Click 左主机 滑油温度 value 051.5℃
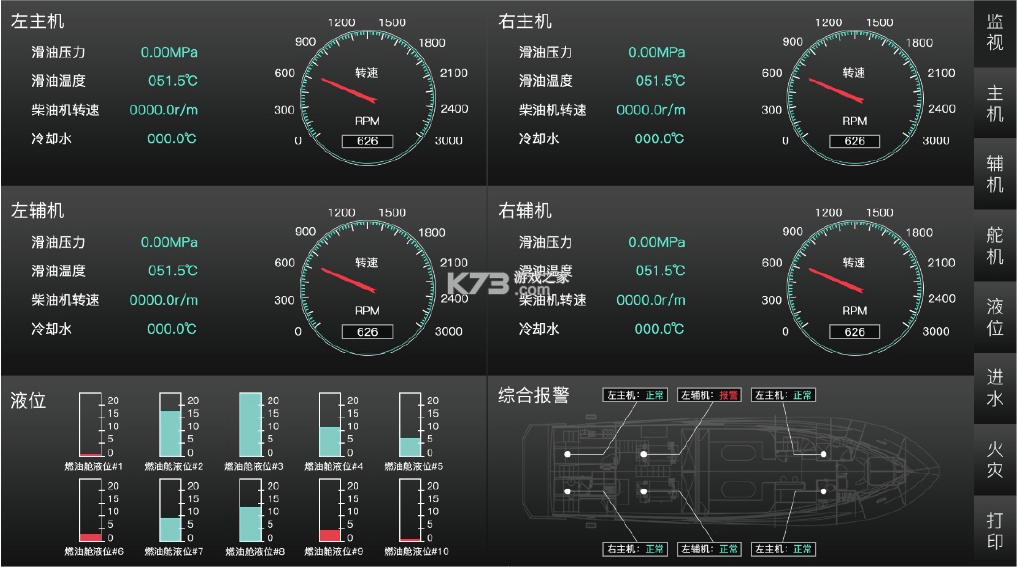This screenshot has height=567, width=1017. (x=173, y=80)
